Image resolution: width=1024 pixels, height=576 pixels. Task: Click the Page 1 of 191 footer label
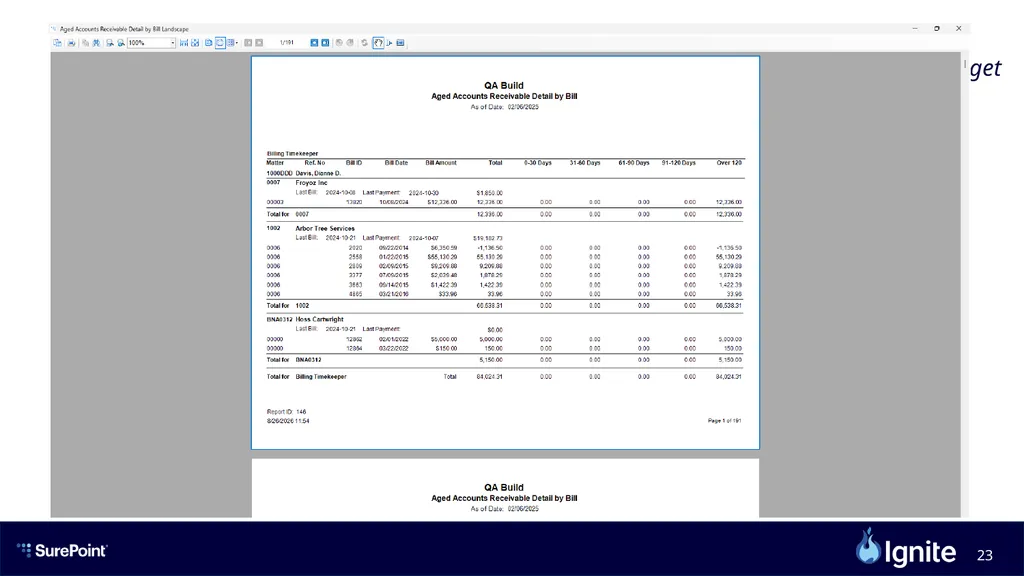(725, 421)
